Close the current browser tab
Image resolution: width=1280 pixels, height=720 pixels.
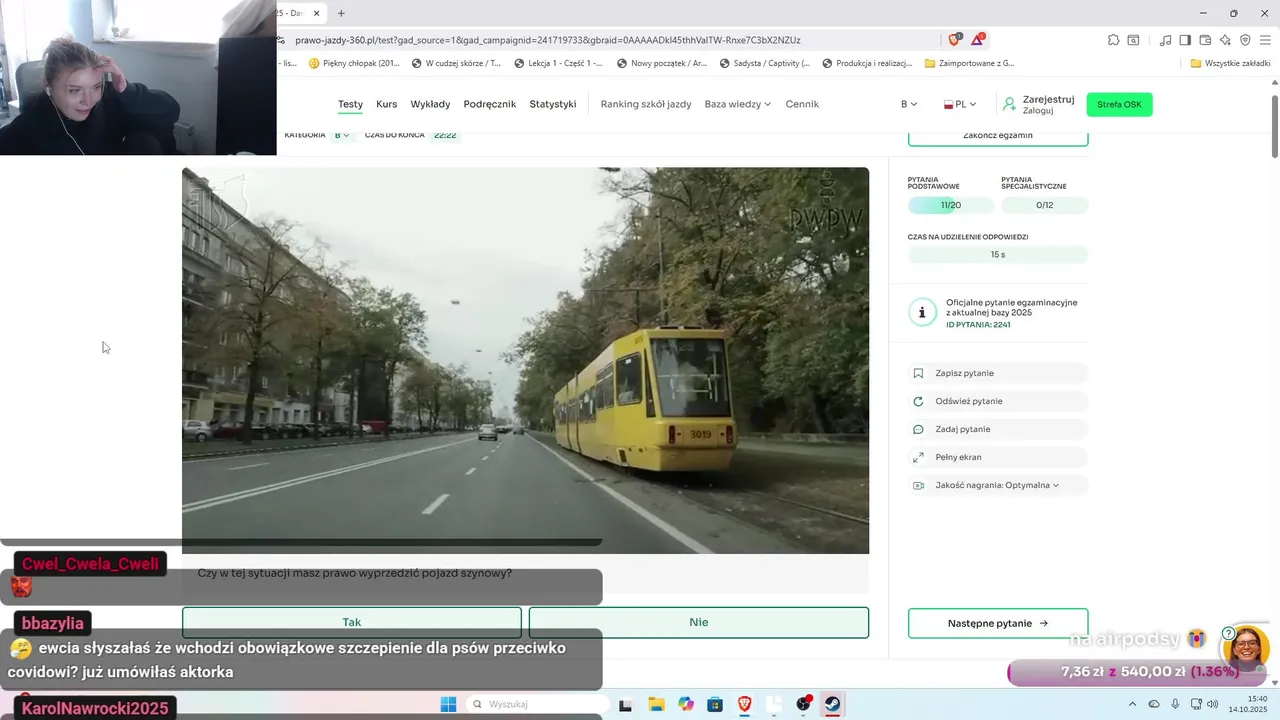click(x=317, y=13)
